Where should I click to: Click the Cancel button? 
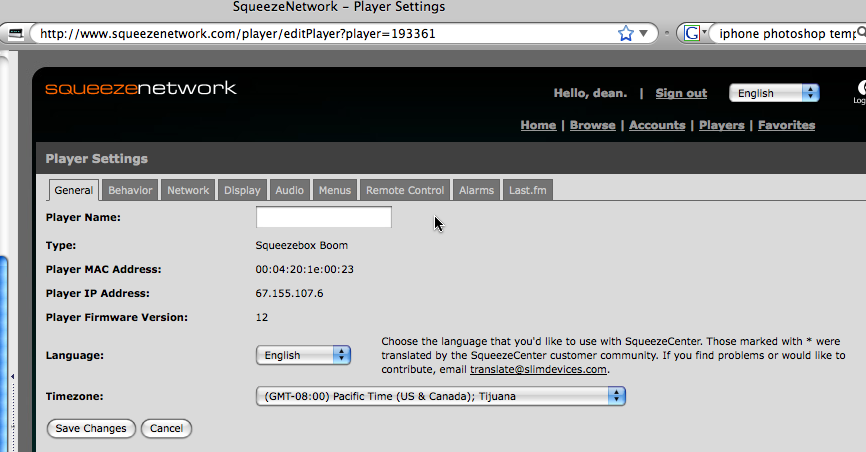coord(166,428)
